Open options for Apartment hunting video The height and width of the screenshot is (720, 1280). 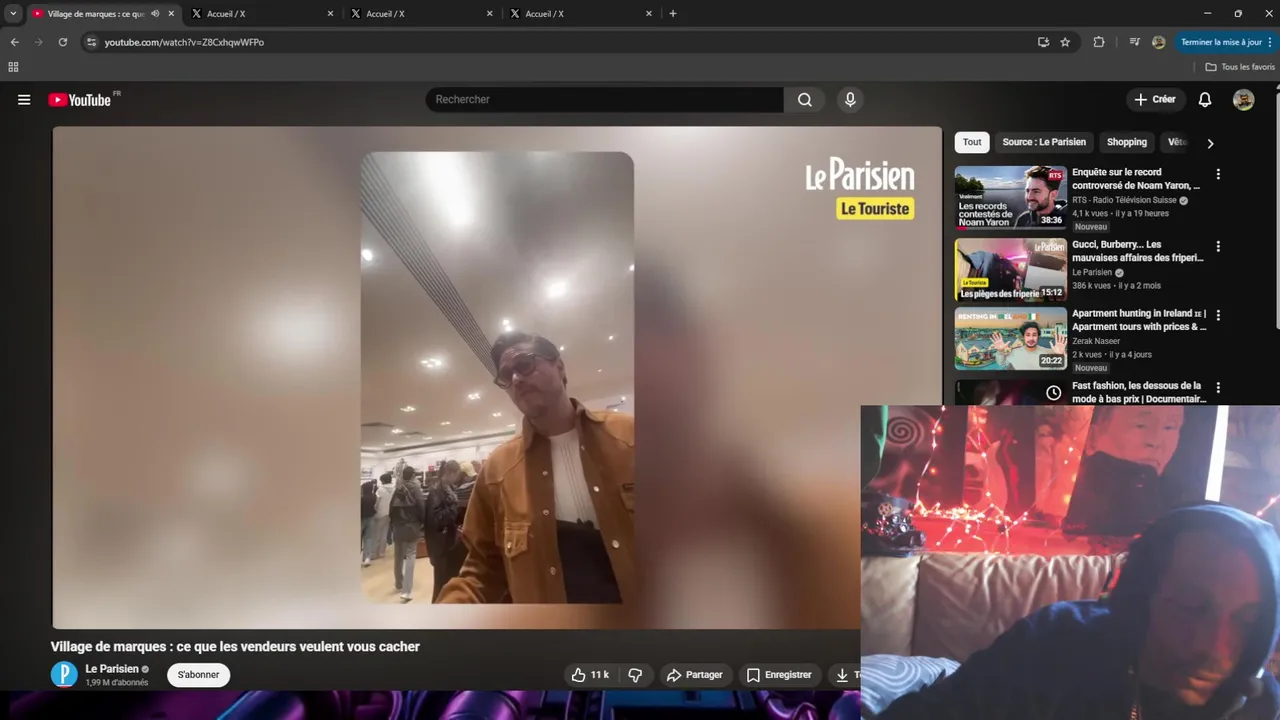click(x=1218, y=315)
